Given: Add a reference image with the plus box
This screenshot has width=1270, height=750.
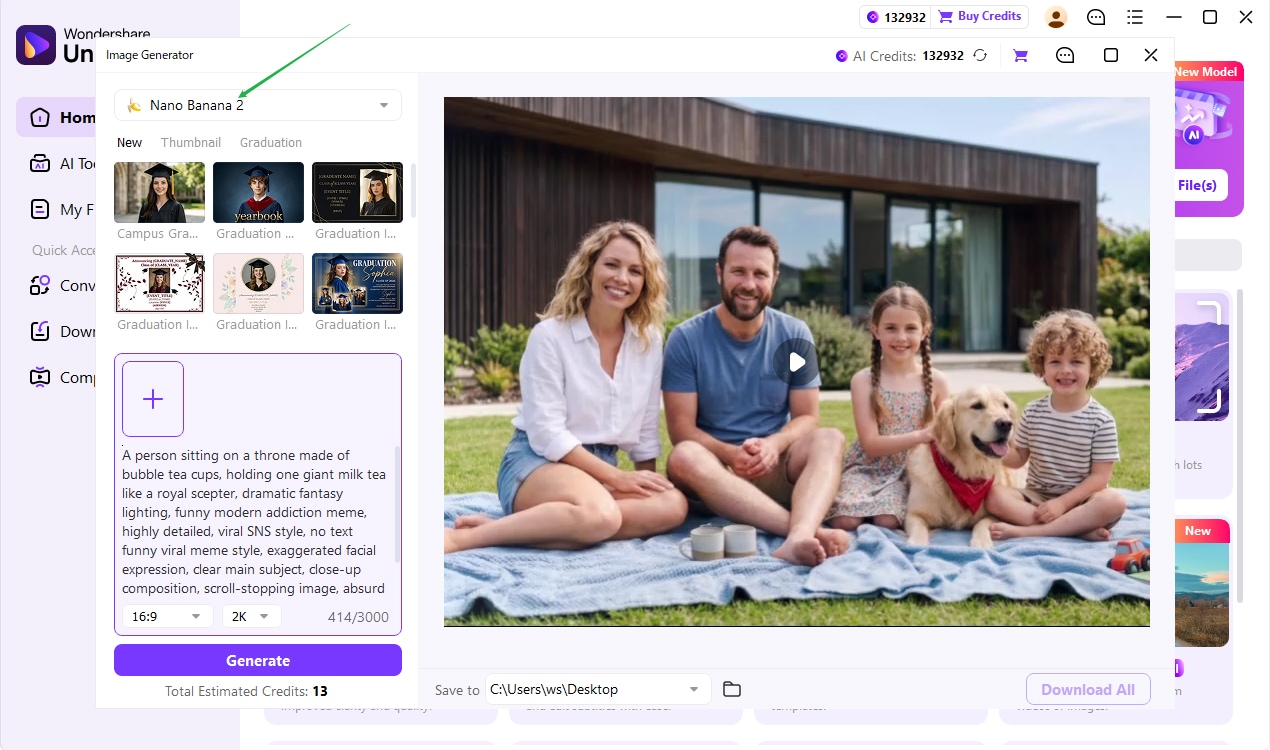Looking at the screenshot, I should tap(153, 399).
